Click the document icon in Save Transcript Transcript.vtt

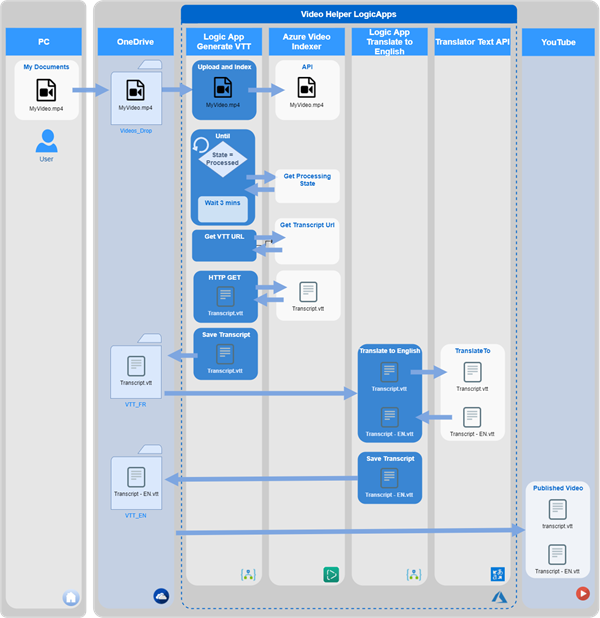225,354
